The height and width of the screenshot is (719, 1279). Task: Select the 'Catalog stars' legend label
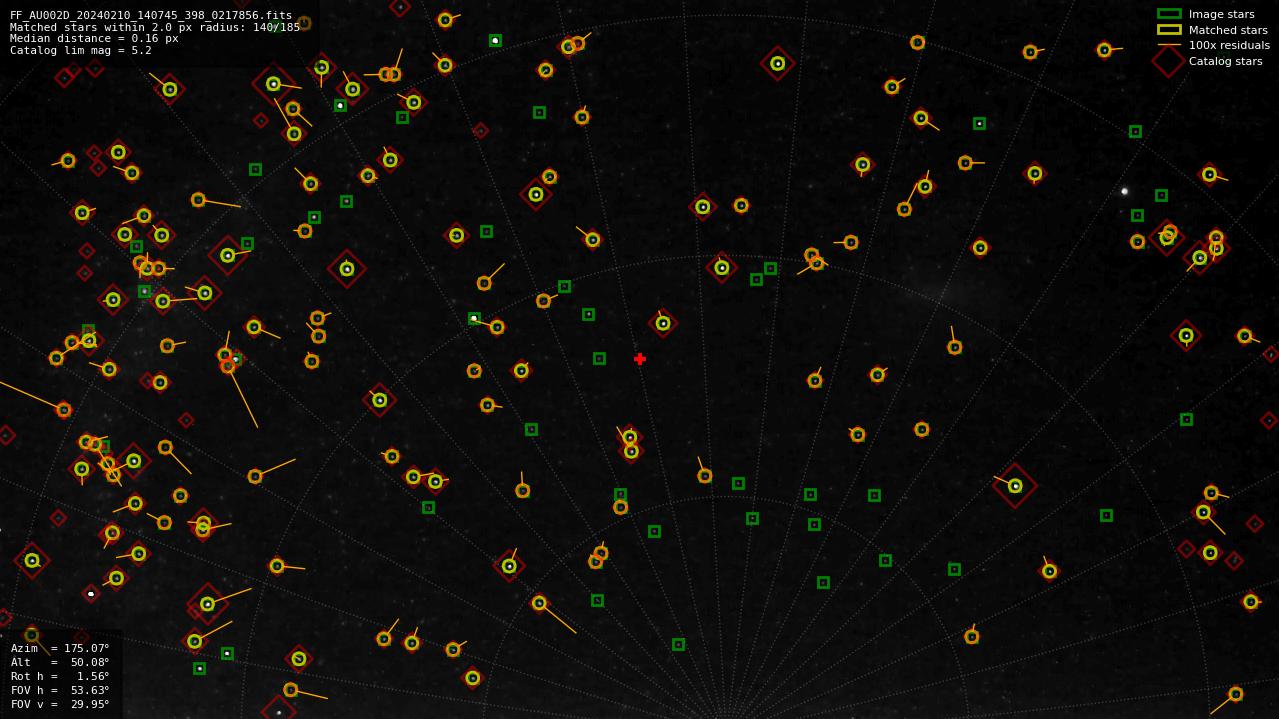tap(1225, 61)
